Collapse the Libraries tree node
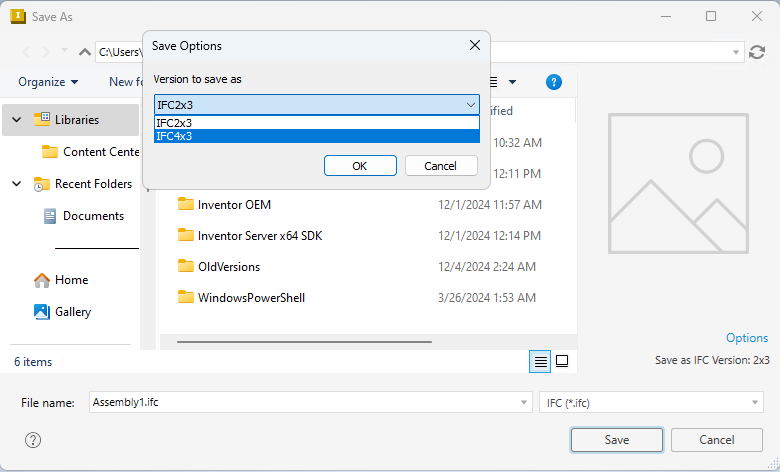780x472 pixels. (16, 120)
